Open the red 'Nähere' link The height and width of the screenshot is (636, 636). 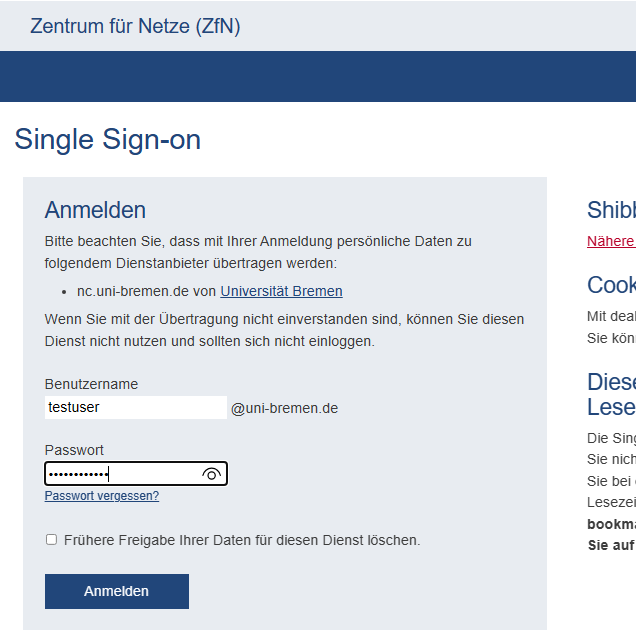tap(610, 241)
